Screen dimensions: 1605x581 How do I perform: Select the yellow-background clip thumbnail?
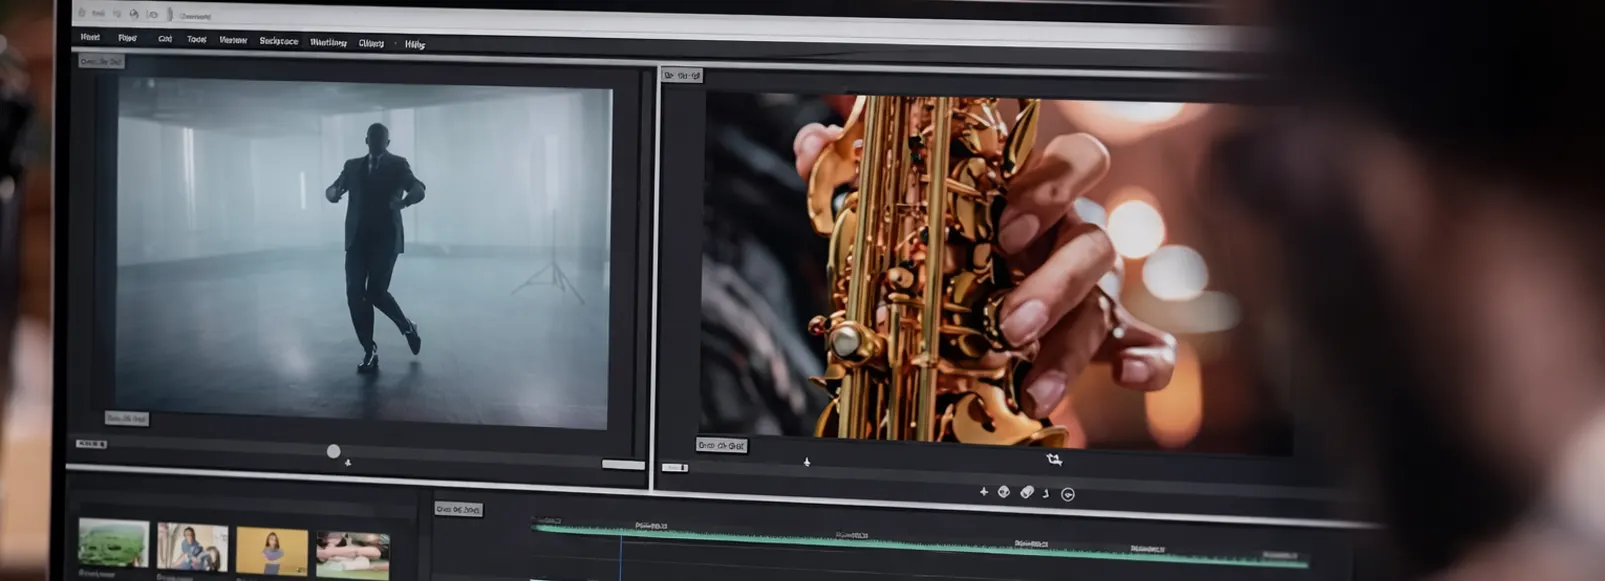point(272,551)
